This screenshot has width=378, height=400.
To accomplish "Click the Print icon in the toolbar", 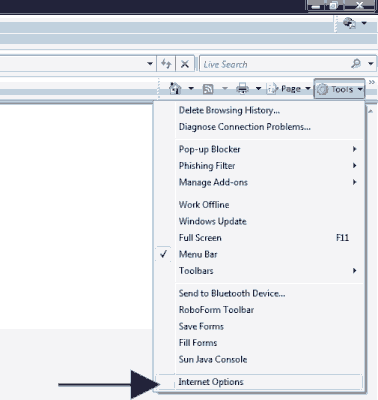I will tap(242, 89).
